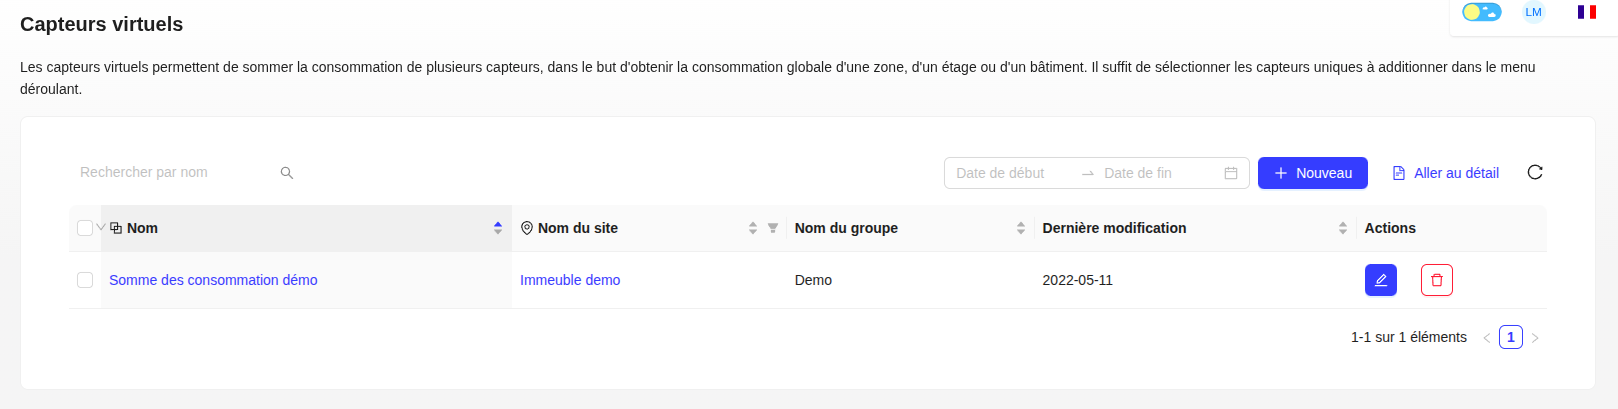
Task: Sort by the Nom column
Action: coord(498,228)
